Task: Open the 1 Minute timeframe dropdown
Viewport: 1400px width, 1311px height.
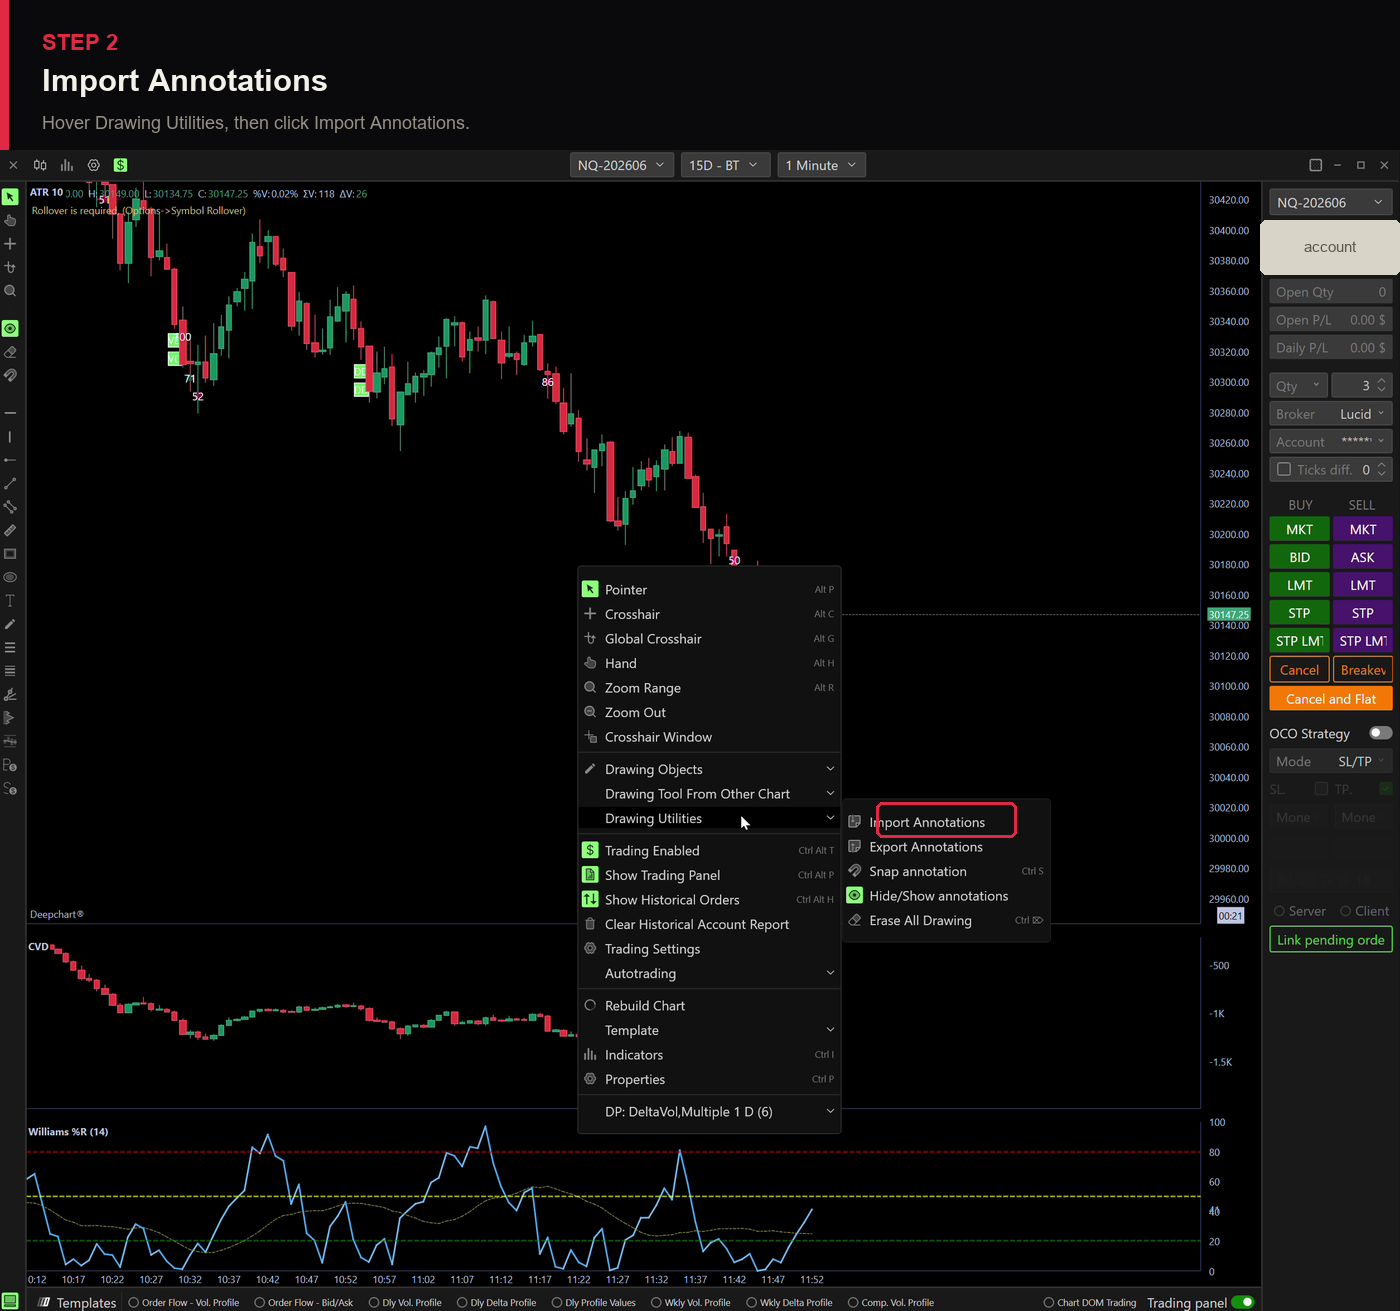Action: pos(821,165)
